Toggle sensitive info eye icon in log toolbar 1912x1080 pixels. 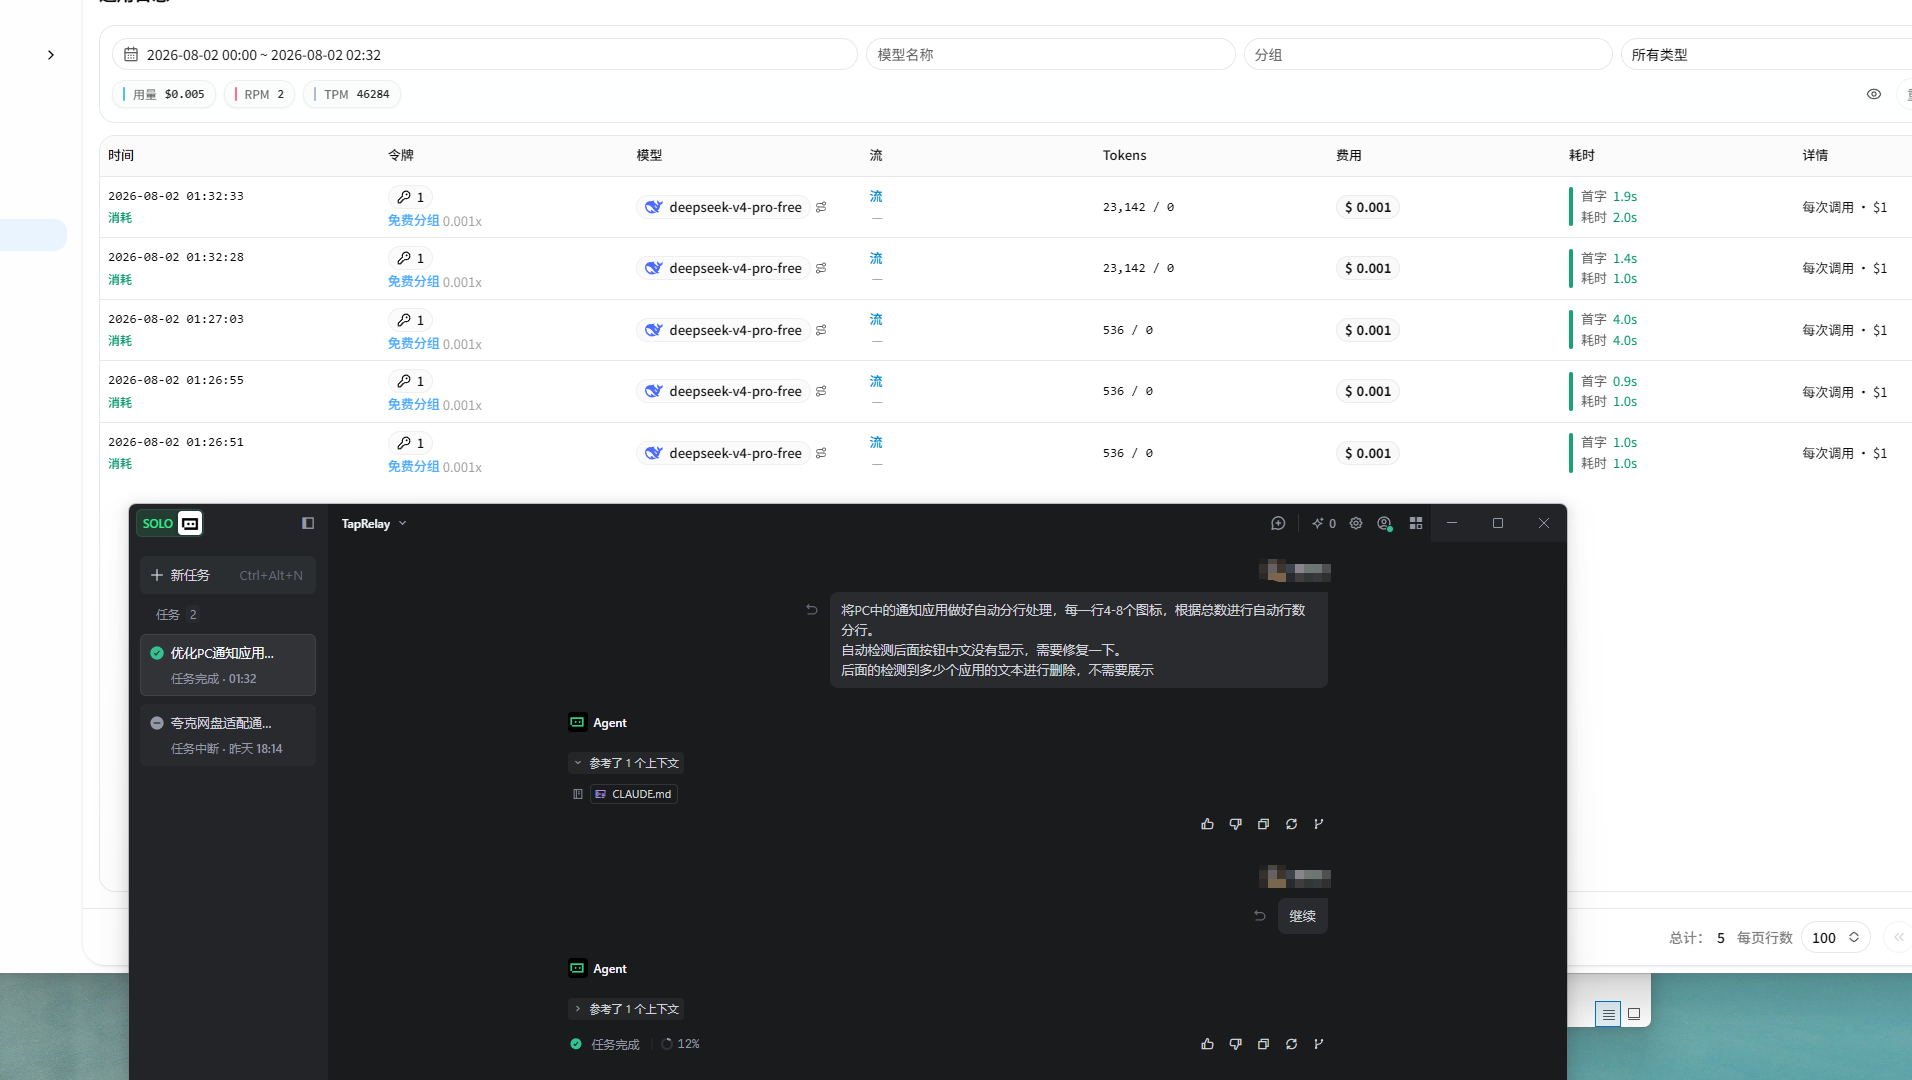coord(1874,94)
